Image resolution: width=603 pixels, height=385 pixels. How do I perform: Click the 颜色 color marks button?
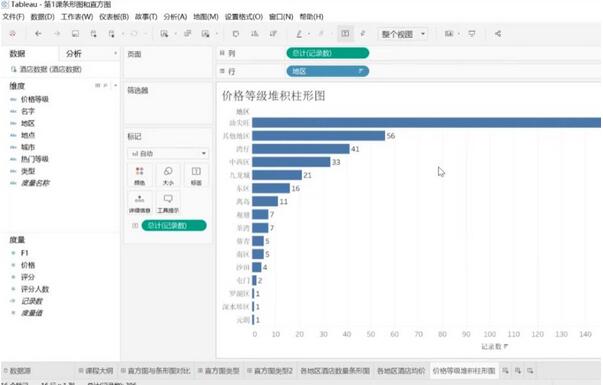(140, 175)
